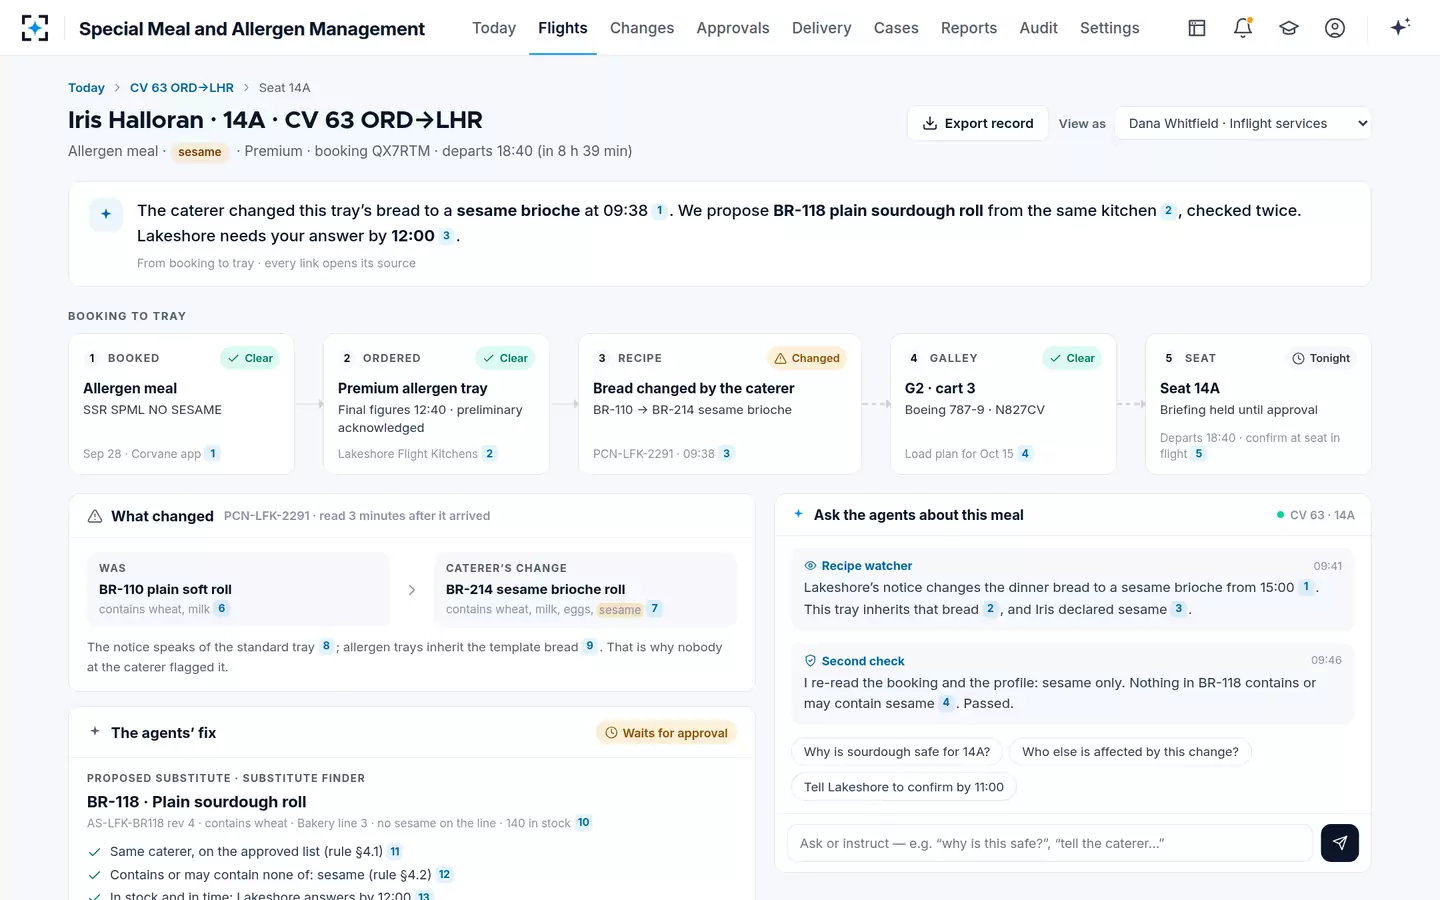
Task: Open citation 6 under BR-110 plain soft roll
Action: click(222, 609)
